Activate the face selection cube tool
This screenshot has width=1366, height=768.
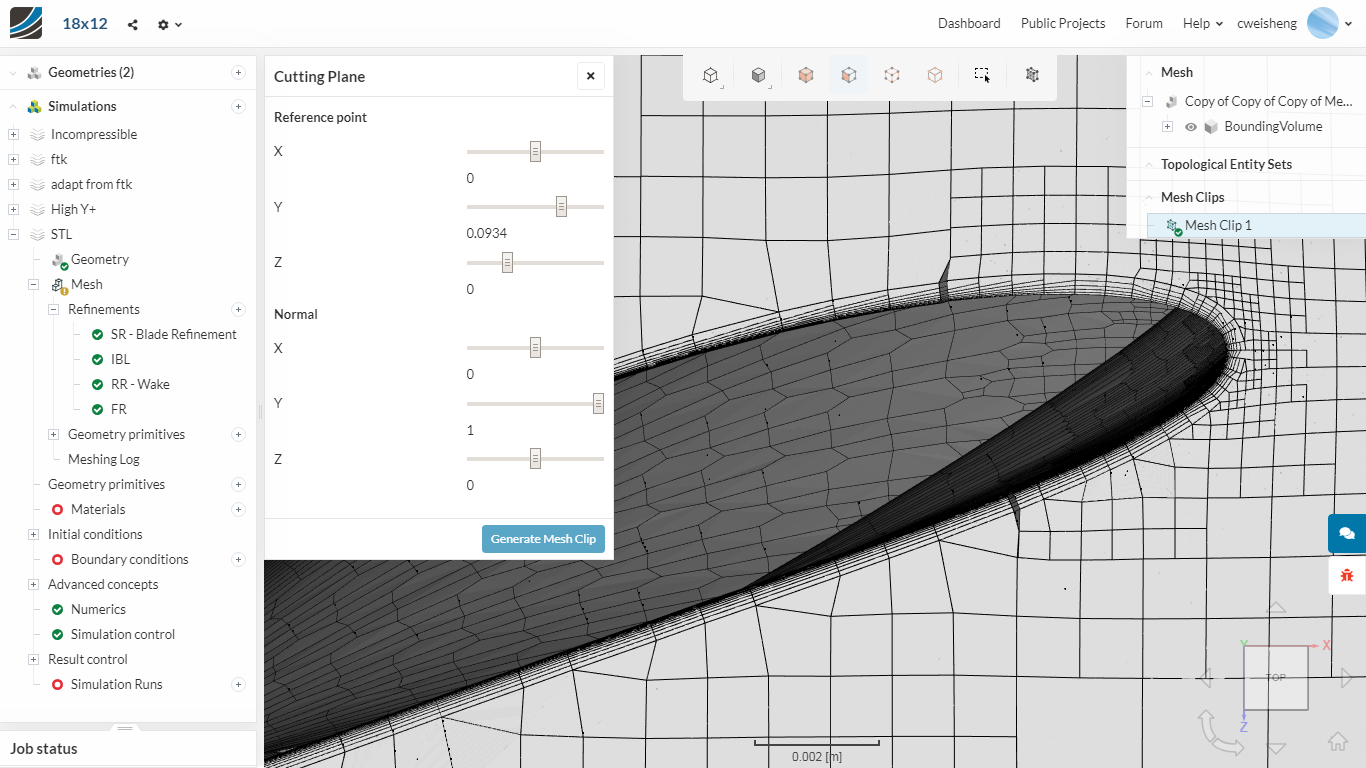(848, 75)
